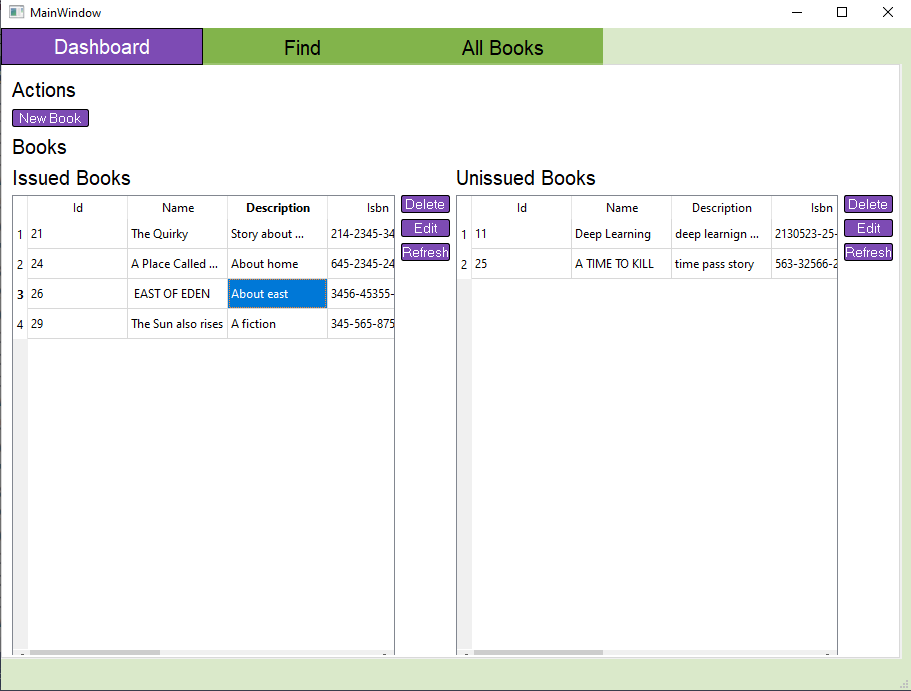Select A TIME TO KILL row
This screenshot has height=691, width=911.
621,263
